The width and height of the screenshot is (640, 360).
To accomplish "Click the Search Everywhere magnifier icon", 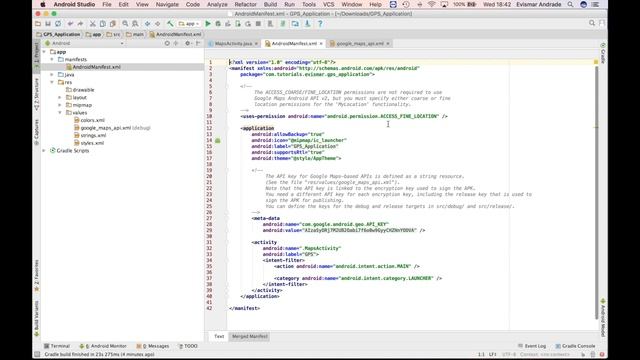I will point(592,23).
